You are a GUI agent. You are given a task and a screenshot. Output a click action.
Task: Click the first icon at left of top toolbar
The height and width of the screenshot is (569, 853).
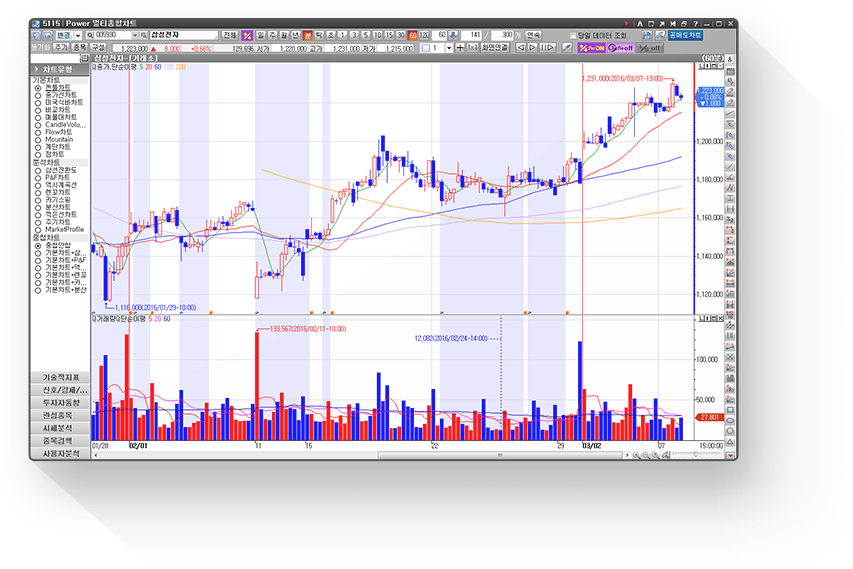(x=36, y=35)
